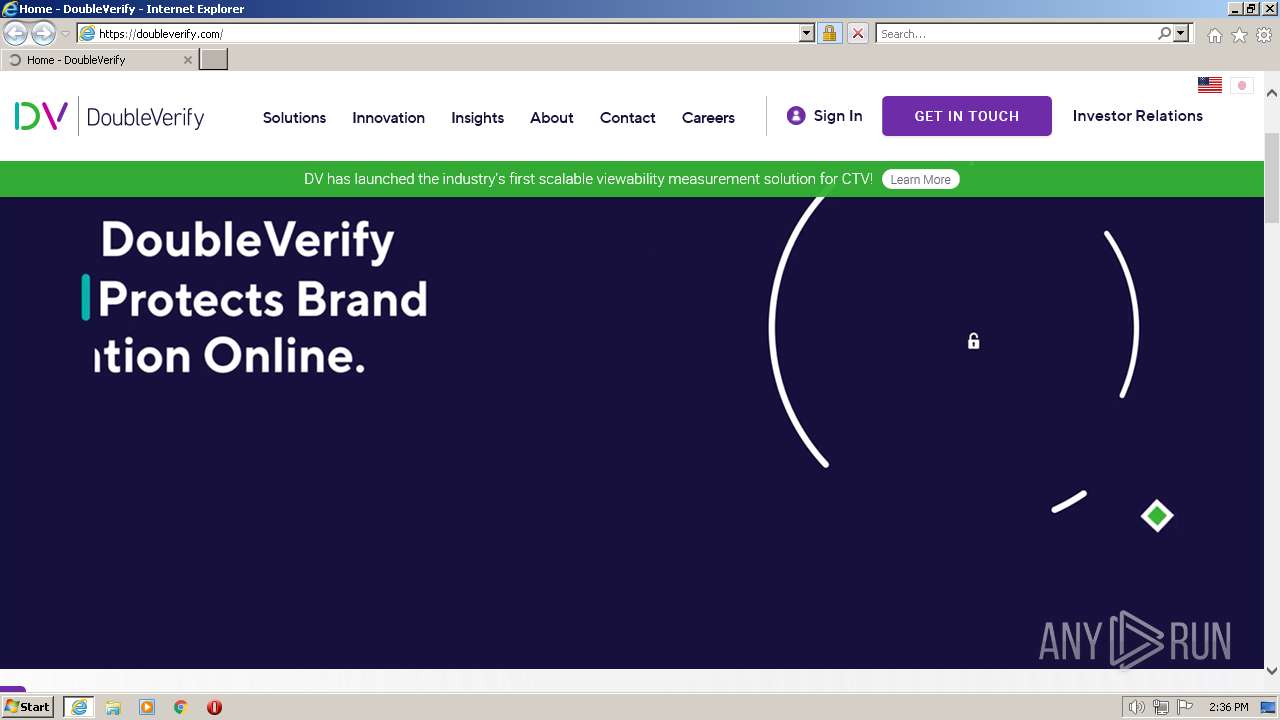Open the Solutions menu
Screen dimensions: 1280x720
[294, 117]
